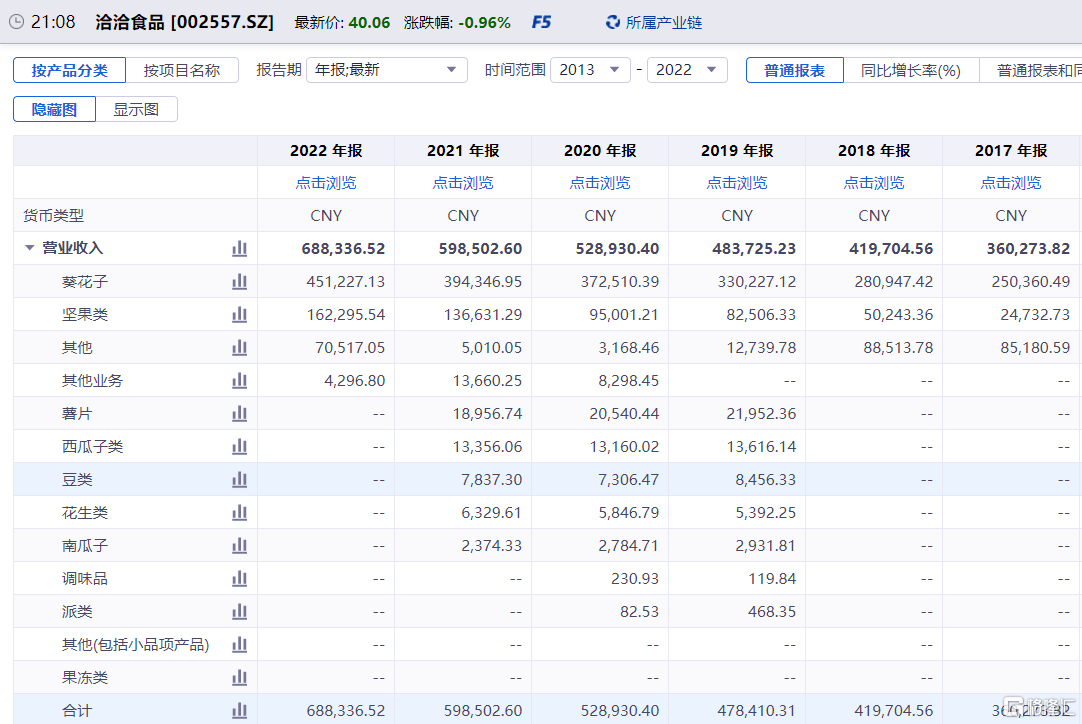Select the 货币类型 row label
1082x724 pixels.
click(53, 216)
